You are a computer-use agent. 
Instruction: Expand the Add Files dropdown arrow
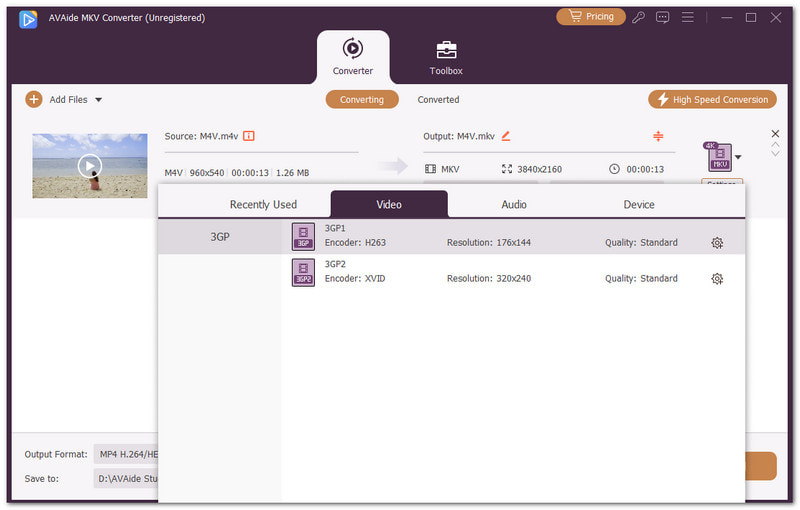[x=98, y=100]
